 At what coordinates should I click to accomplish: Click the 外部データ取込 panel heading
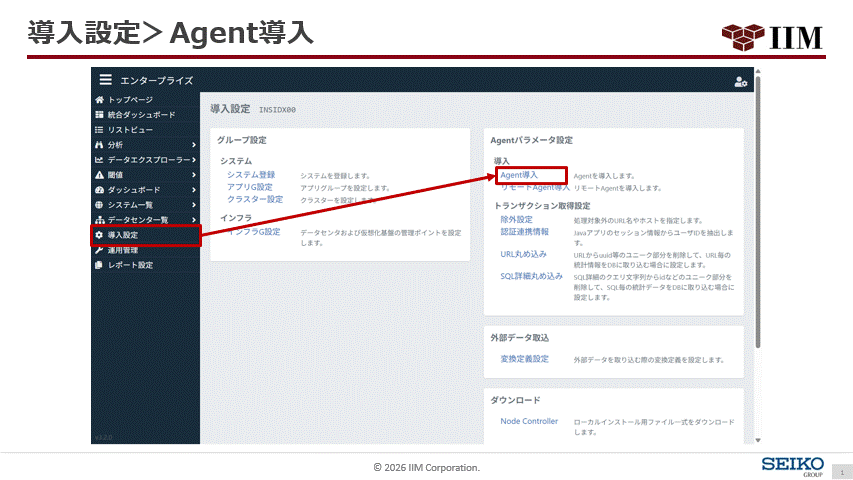(x=520, y=338)
